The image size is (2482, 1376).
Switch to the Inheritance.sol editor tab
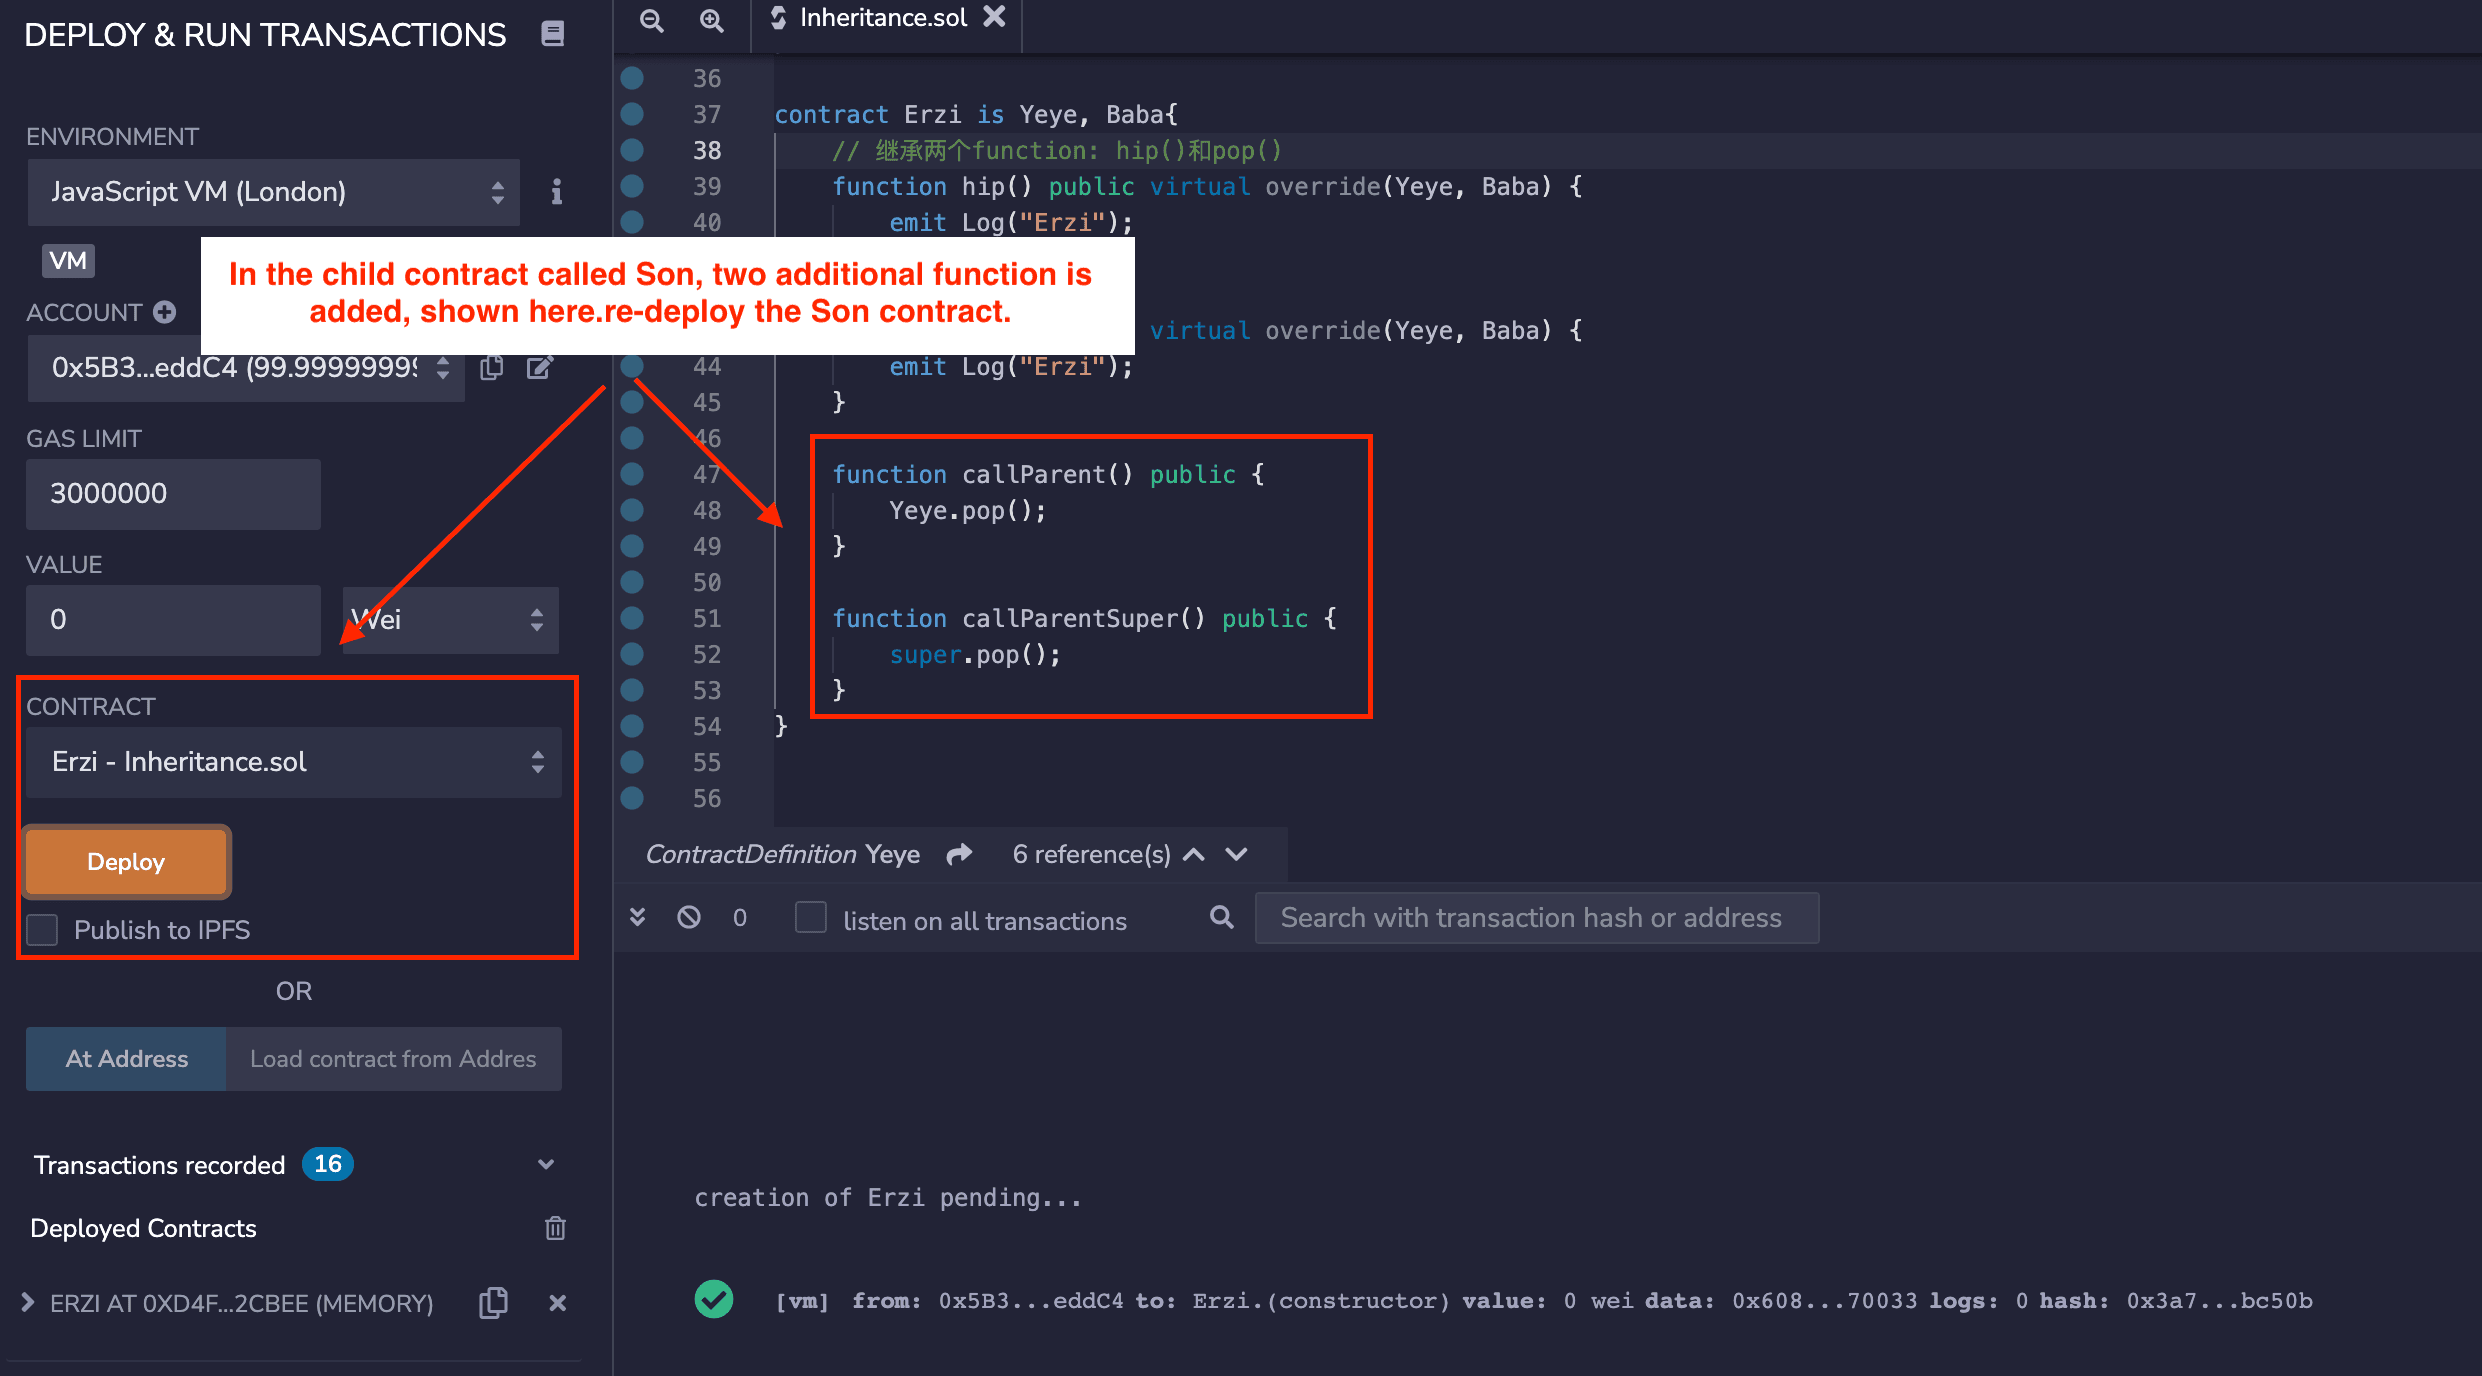(x=882, y=18)
